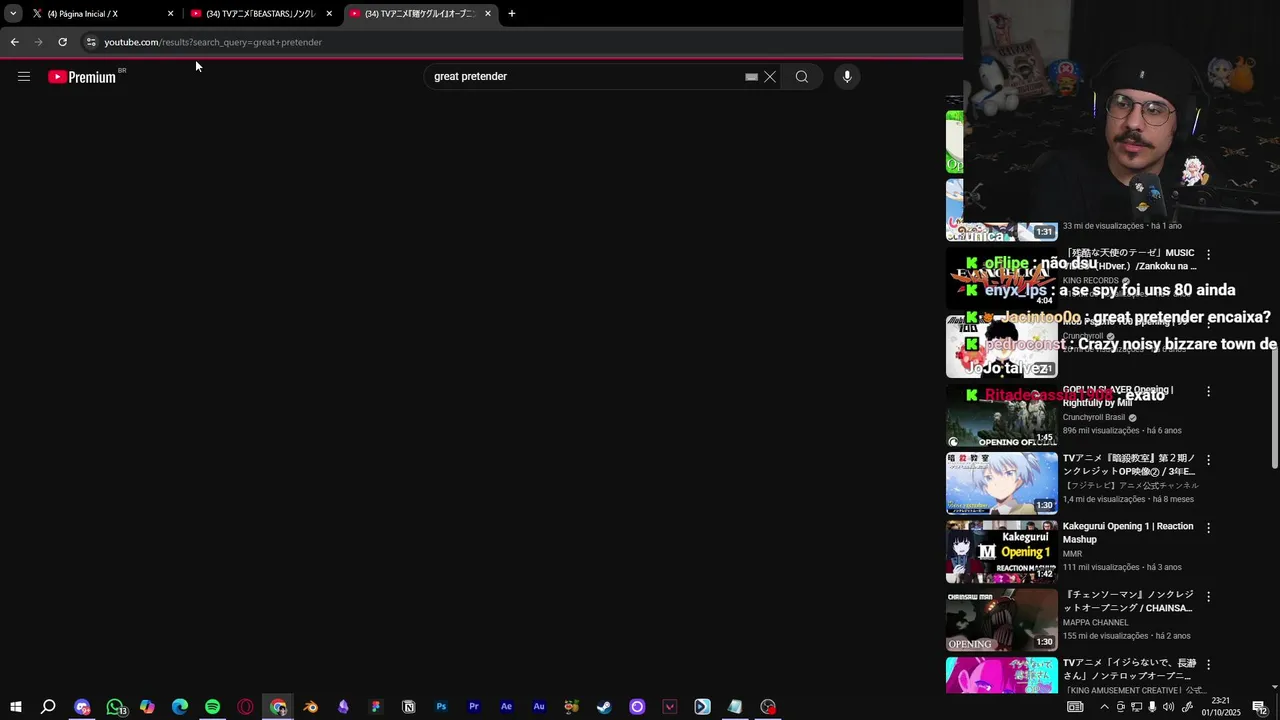Show hidden system tray icons chevron
This screenshot has width=1280, height=720.
coord(1105,707)
